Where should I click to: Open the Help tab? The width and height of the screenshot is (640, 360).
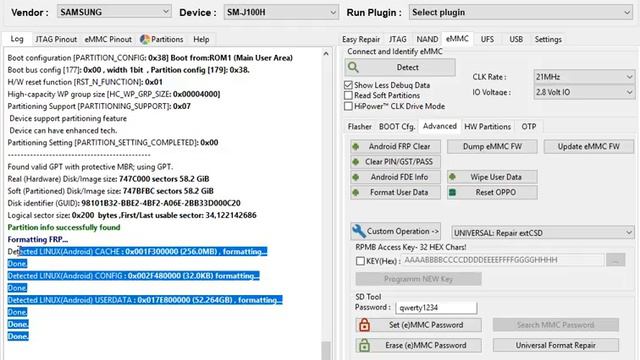[201, 39]
